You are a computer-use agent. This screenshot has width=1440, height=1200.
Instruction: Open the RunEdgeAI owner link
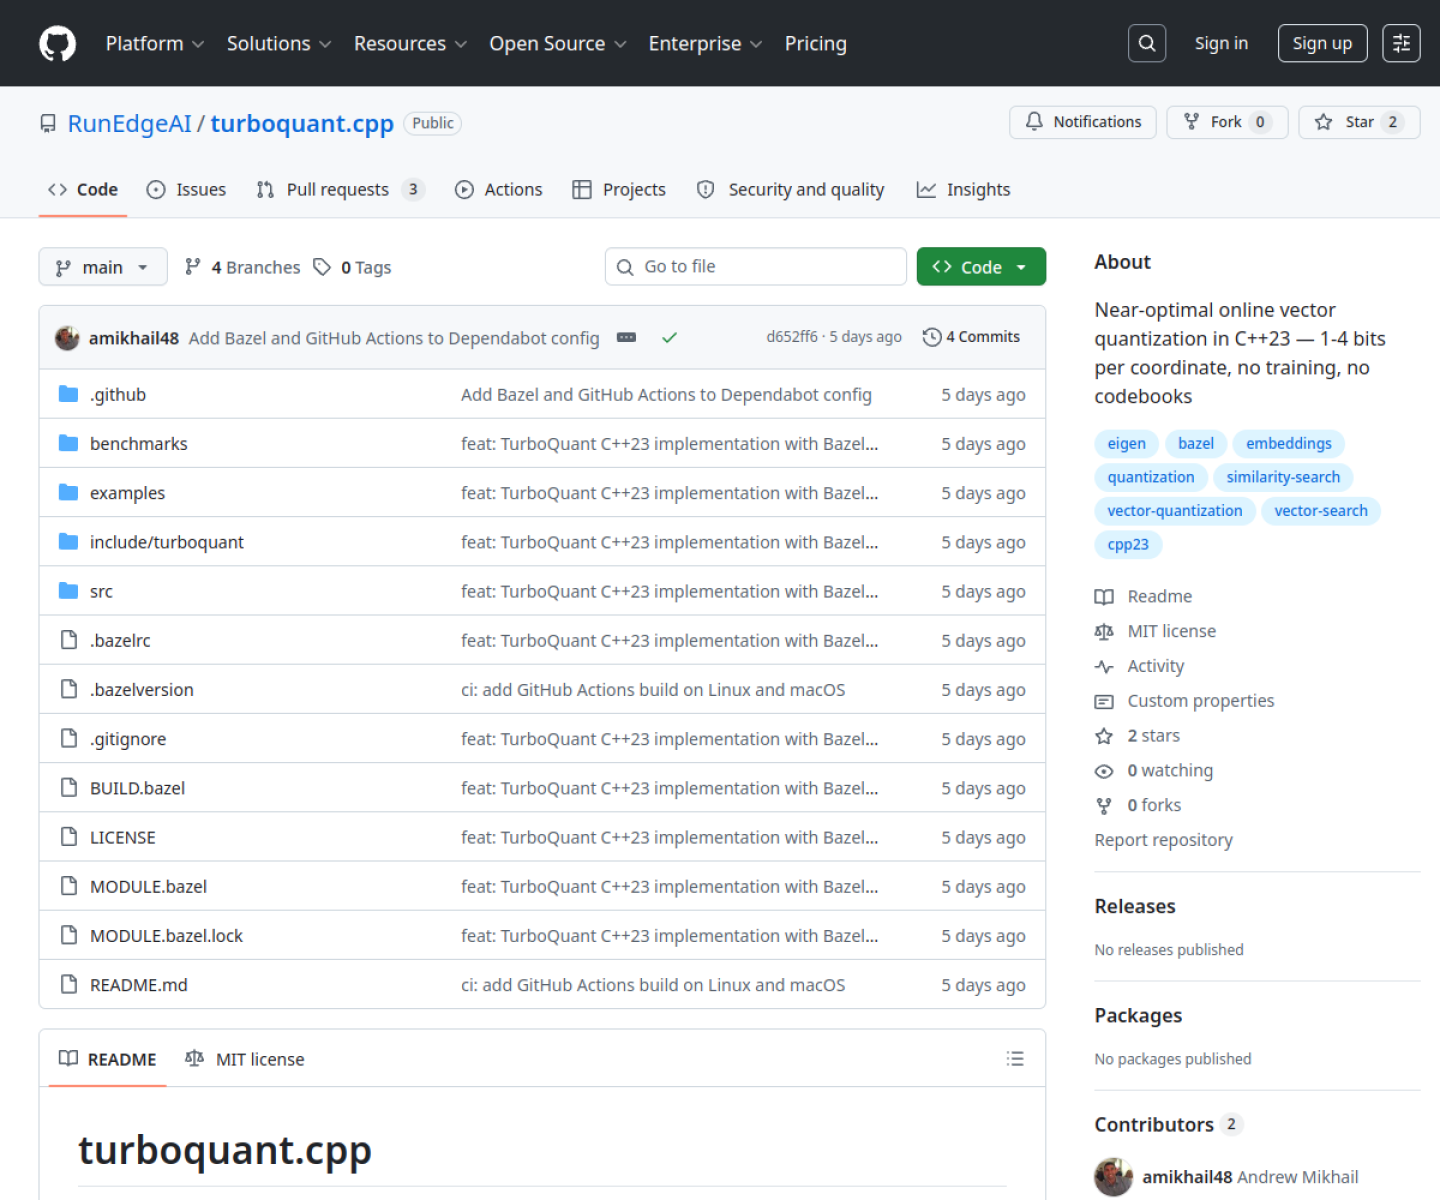click(129, 123)
